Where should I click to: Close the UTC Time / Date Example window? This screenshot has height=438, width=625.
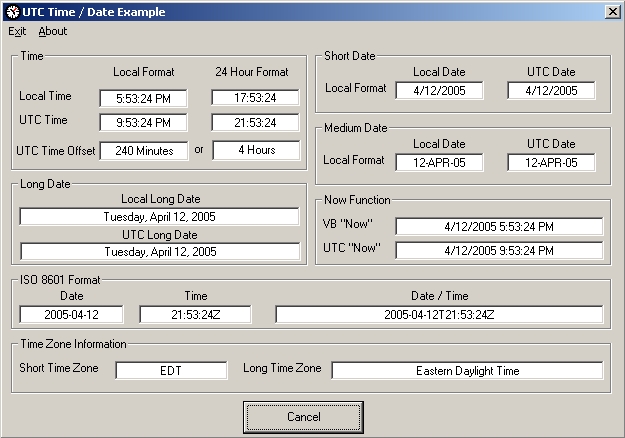tap(611, 12)
